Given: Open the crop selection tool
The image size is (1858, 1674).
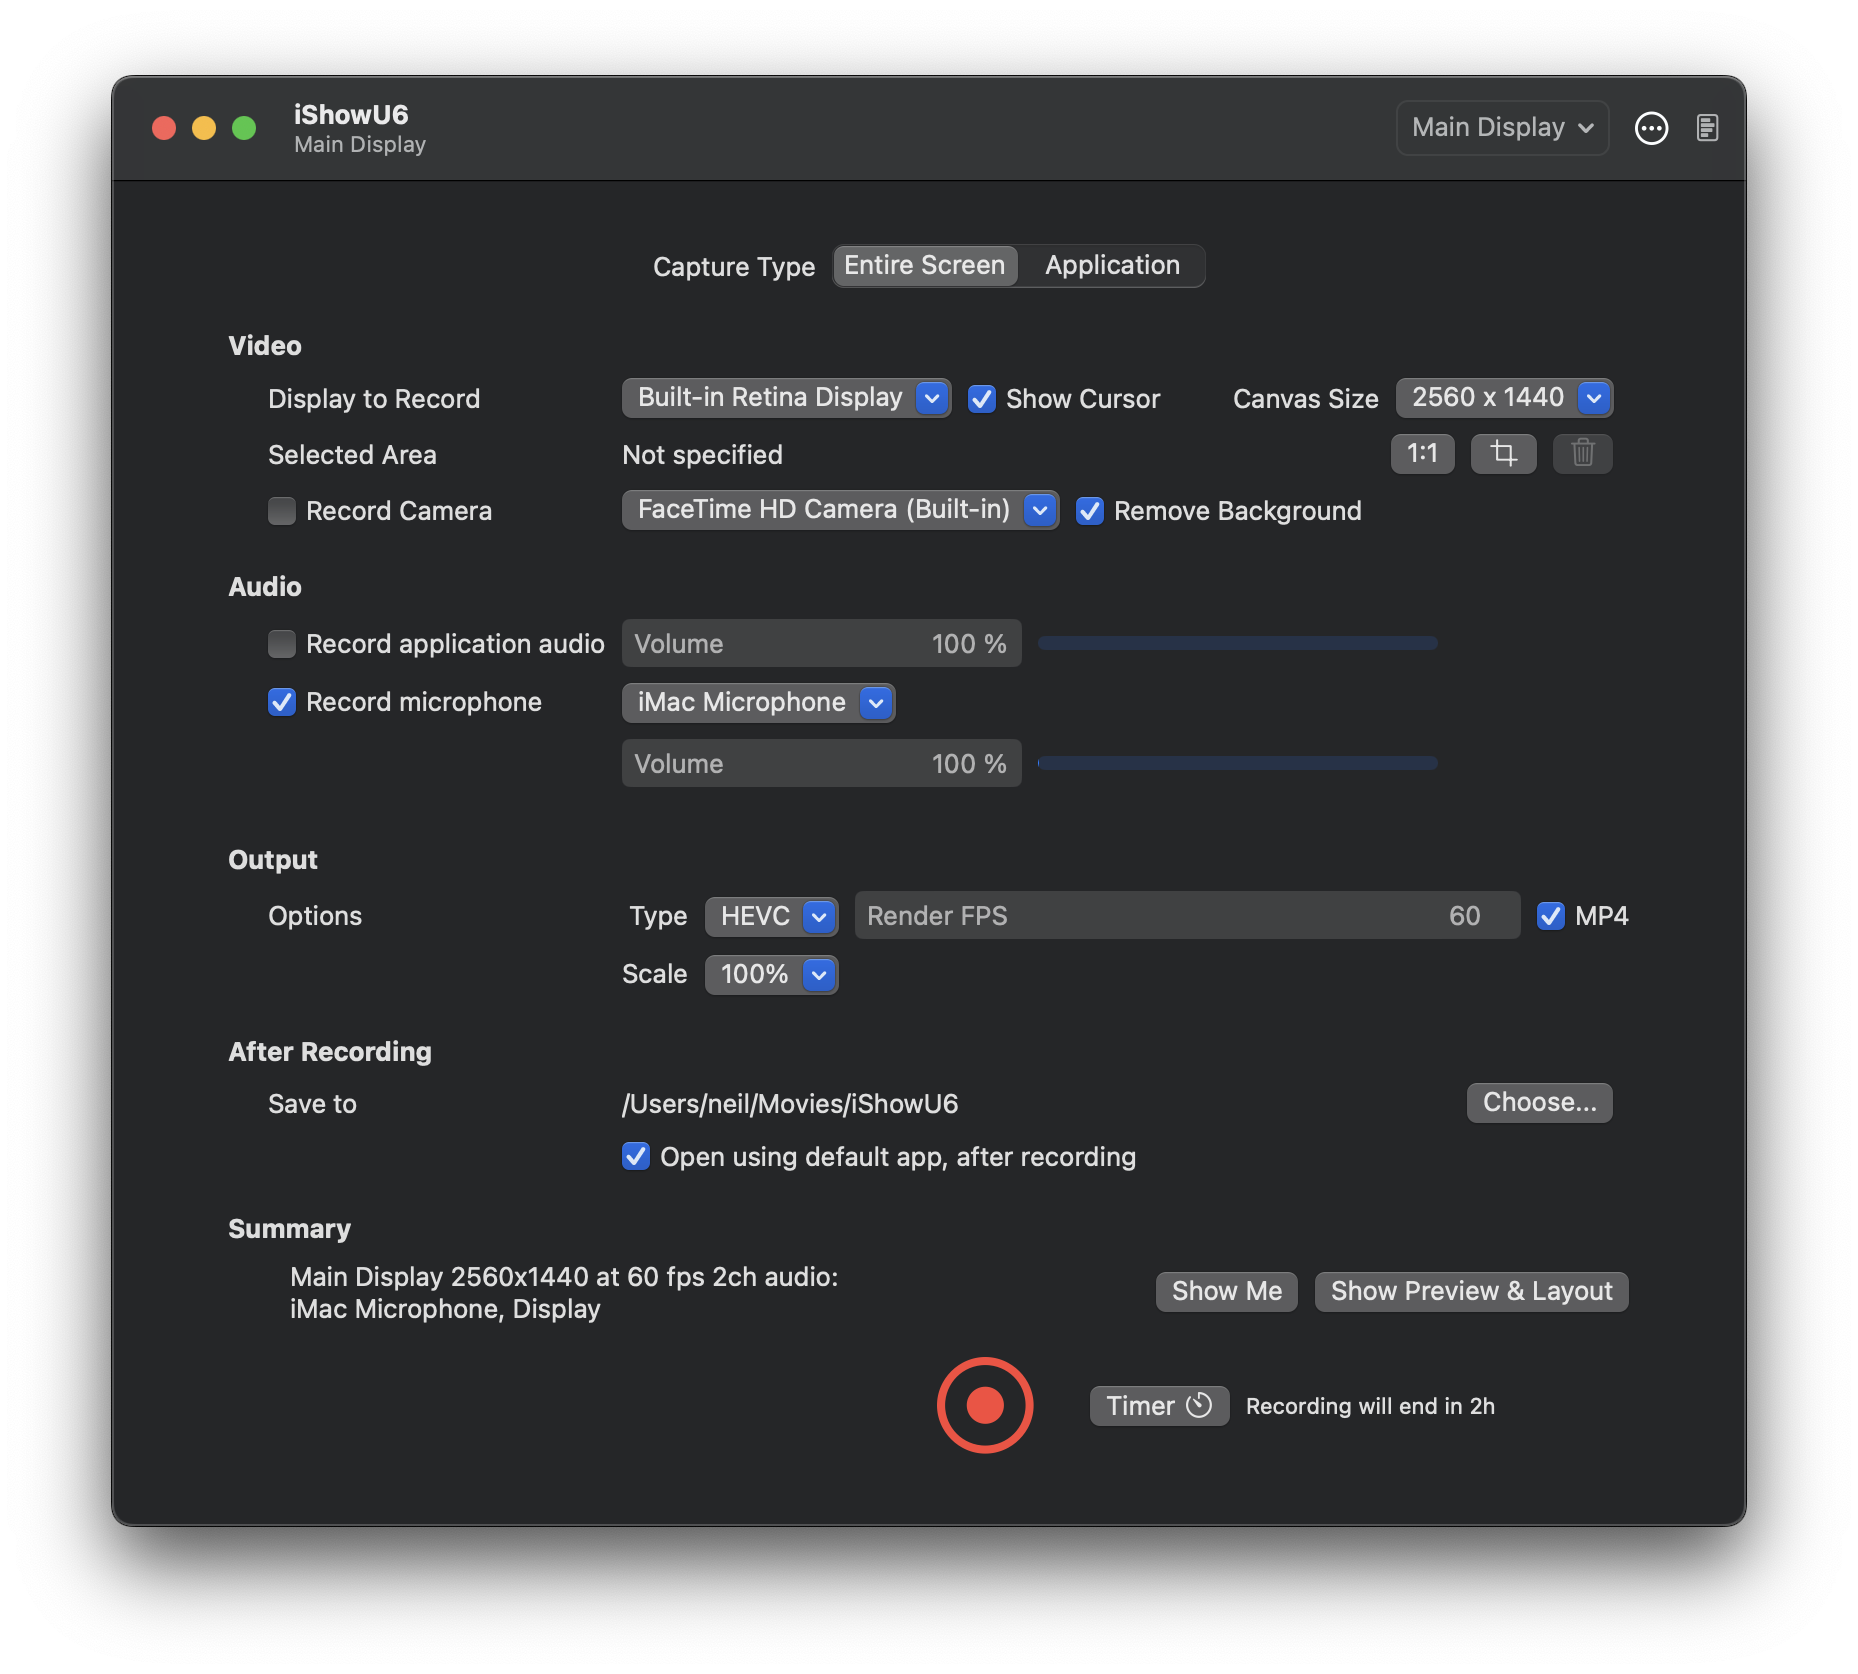Looking at the screenshot, I should click(x=1503, y=453).
